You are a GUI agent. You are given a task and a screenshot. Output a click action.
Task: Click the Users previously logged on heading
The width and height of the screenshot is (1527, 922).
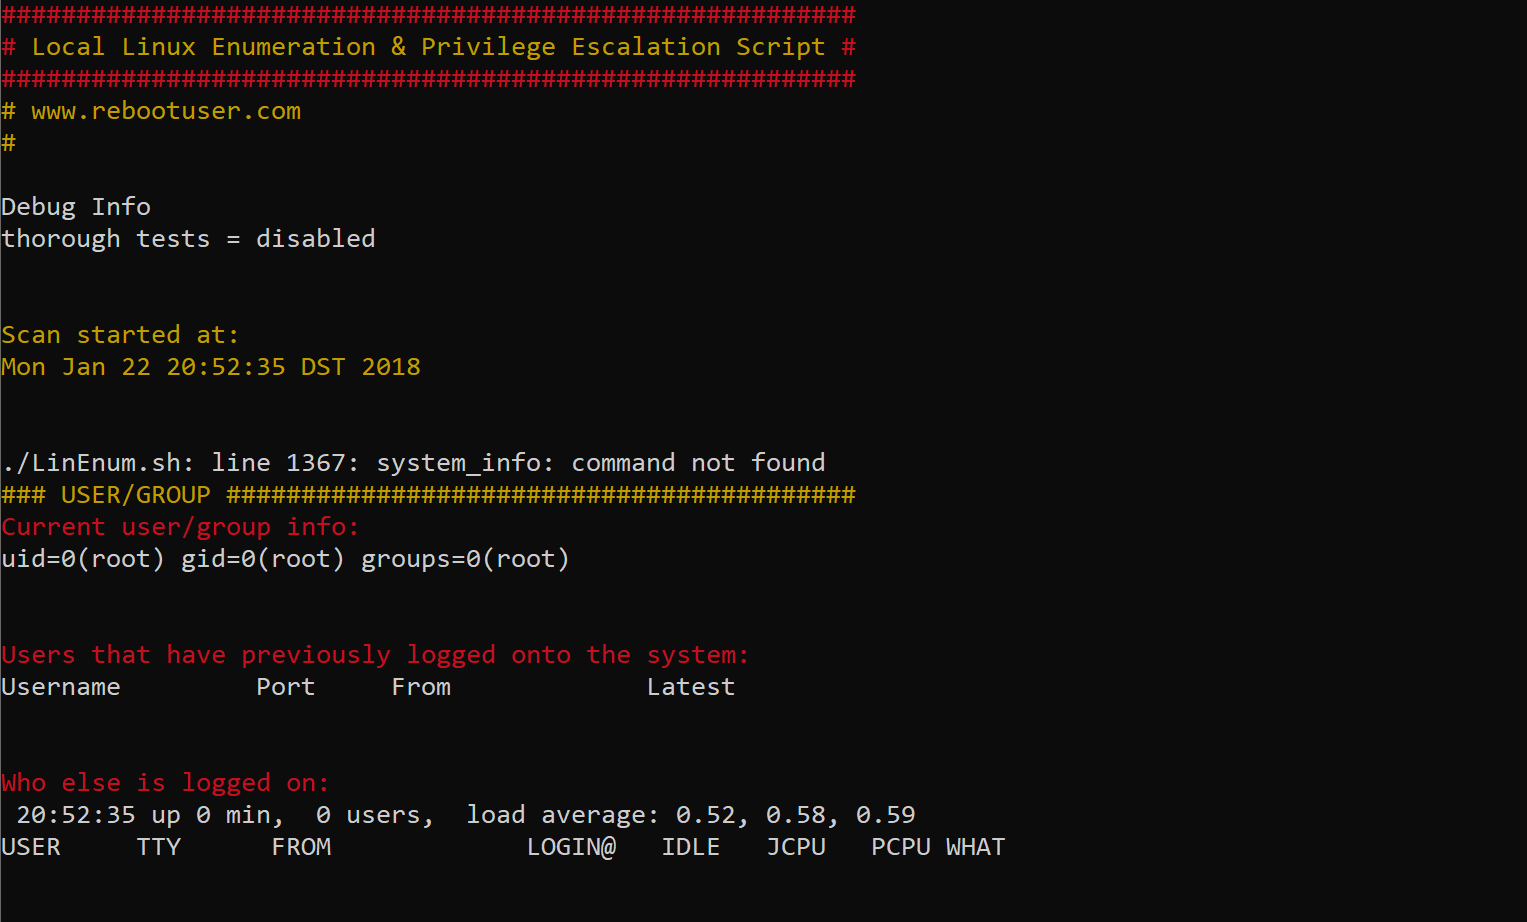click(375, 655)
